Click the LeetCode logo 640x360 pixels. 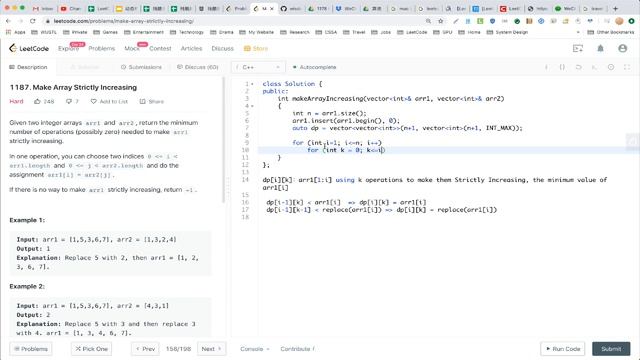(29, 48)
